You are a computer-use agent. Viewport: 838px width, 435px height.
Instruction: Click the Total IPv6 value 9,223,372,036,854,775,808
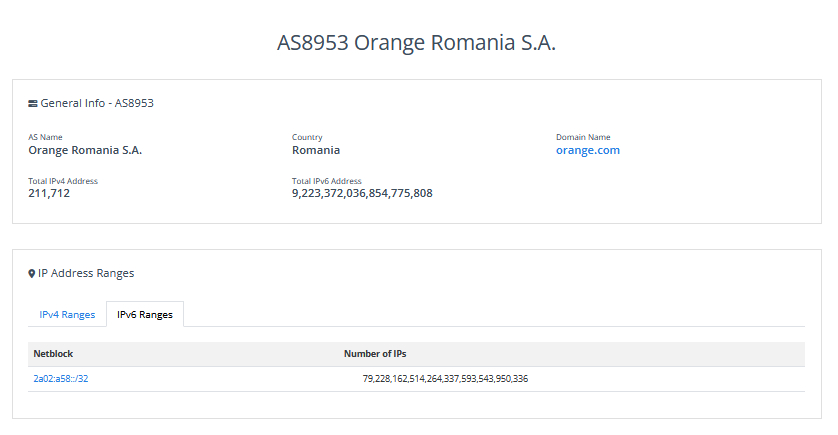362,193
